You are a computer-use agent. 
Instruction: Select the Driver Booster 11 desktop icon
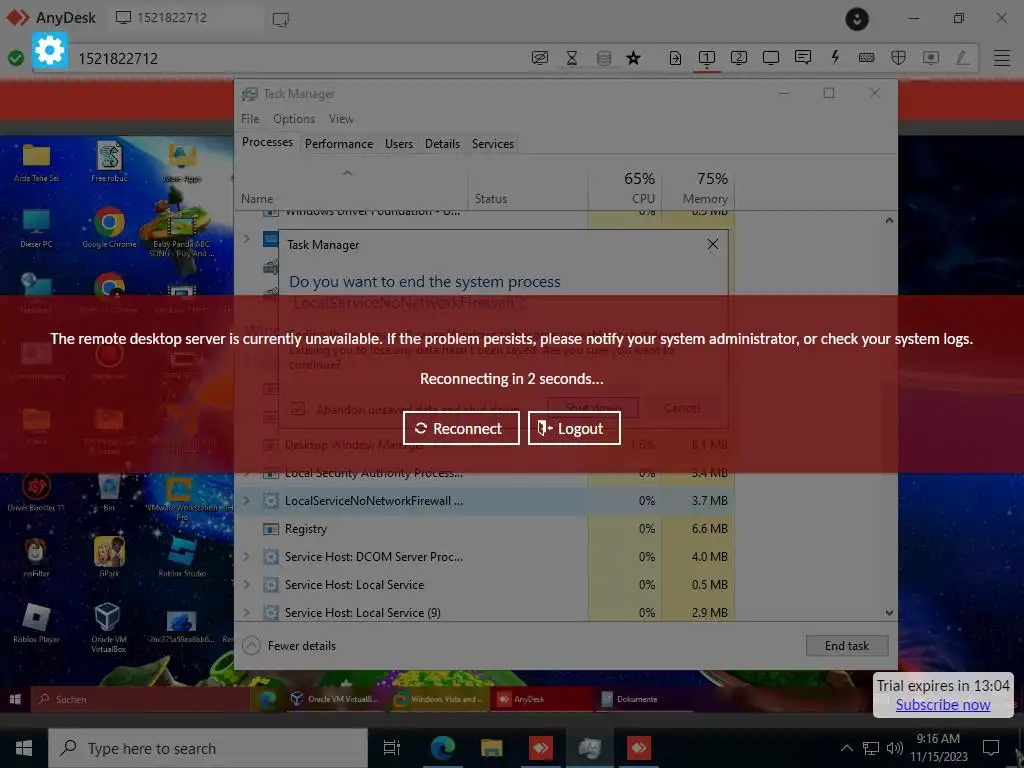tap(36, 492)
